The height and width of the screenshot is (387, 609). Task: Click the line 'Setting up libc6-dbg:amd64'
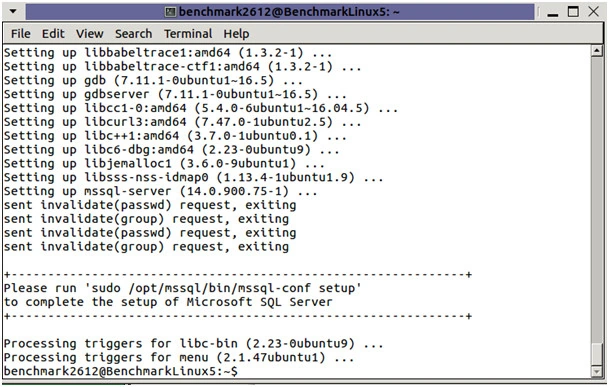pos(171,150)
